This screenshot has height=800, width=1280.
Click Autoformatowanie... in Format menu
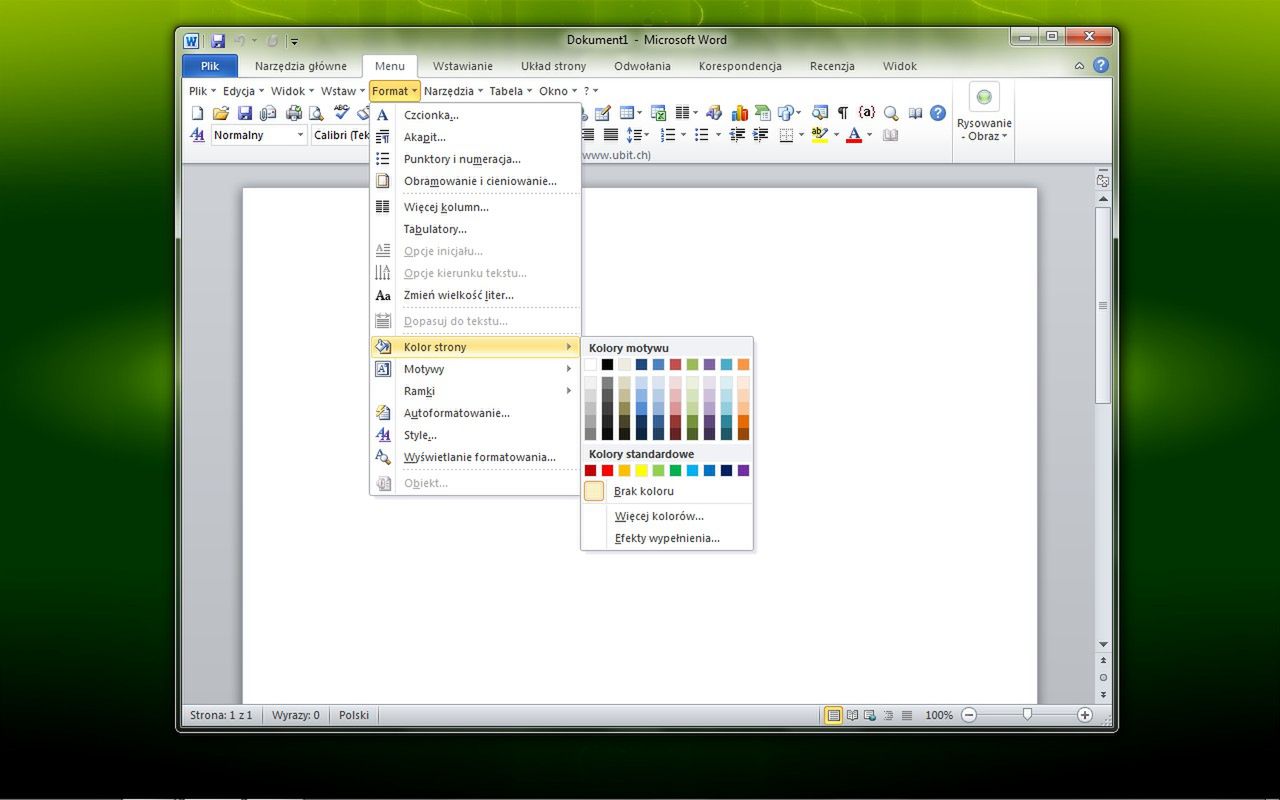coord(475,413)
